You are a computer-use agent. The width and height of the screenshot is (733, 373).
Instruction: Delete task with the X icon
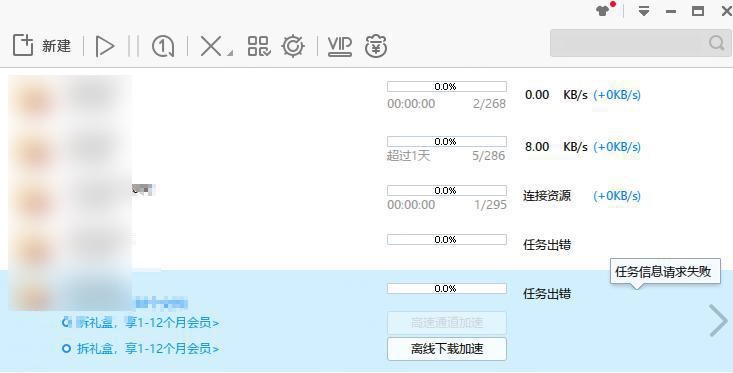pos(211,46)
